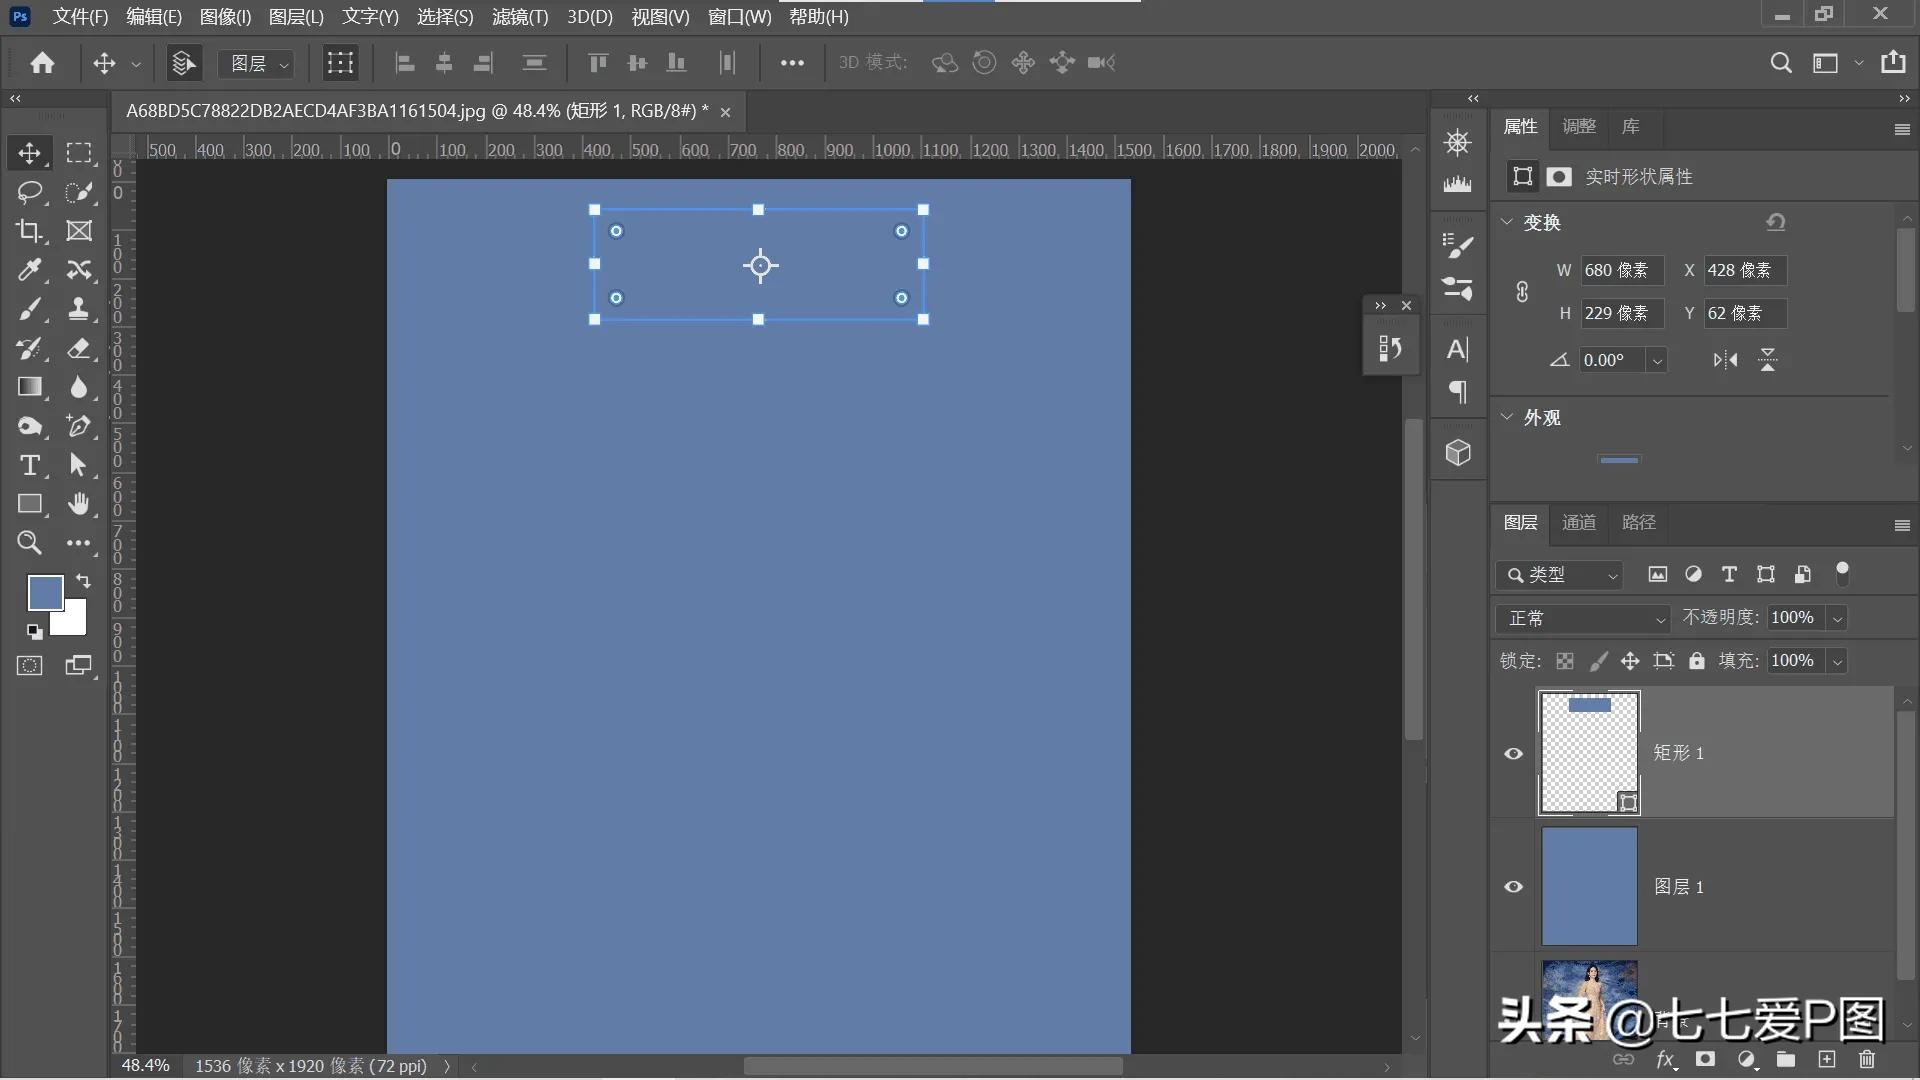Delete layer with trash icon
The width and height of the screenshot is (1920, 1080).
point(1866,1059)
